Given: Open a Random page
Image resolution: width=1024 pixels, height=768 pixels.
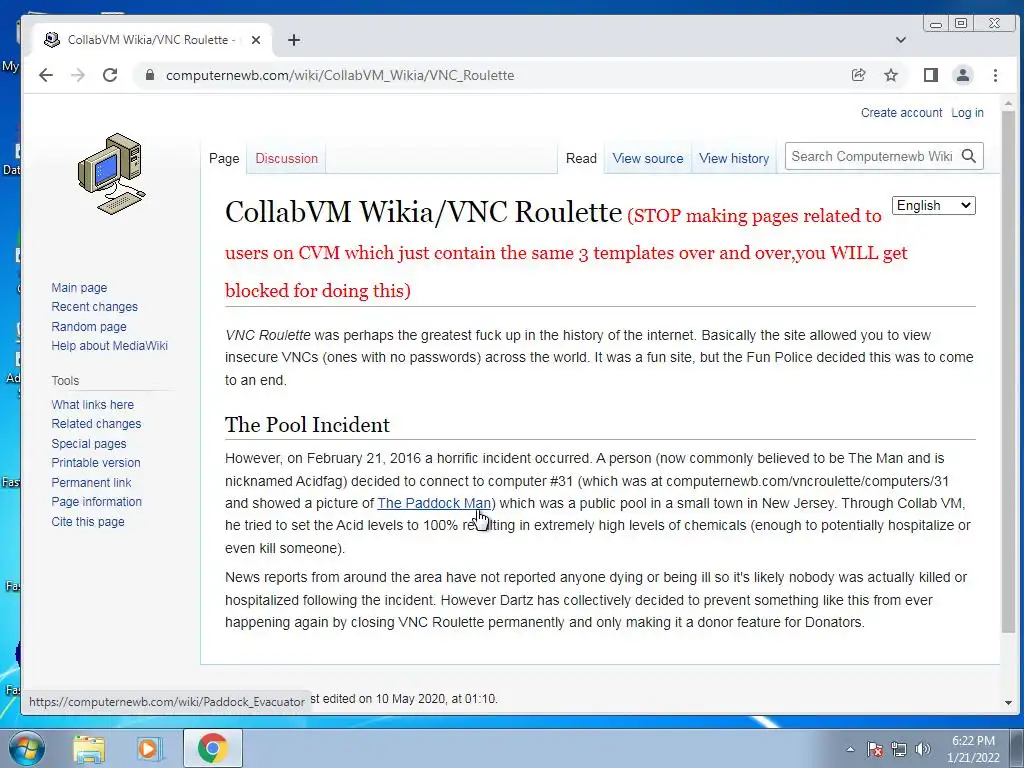Looking at the screenshot, I should (89, 326).
